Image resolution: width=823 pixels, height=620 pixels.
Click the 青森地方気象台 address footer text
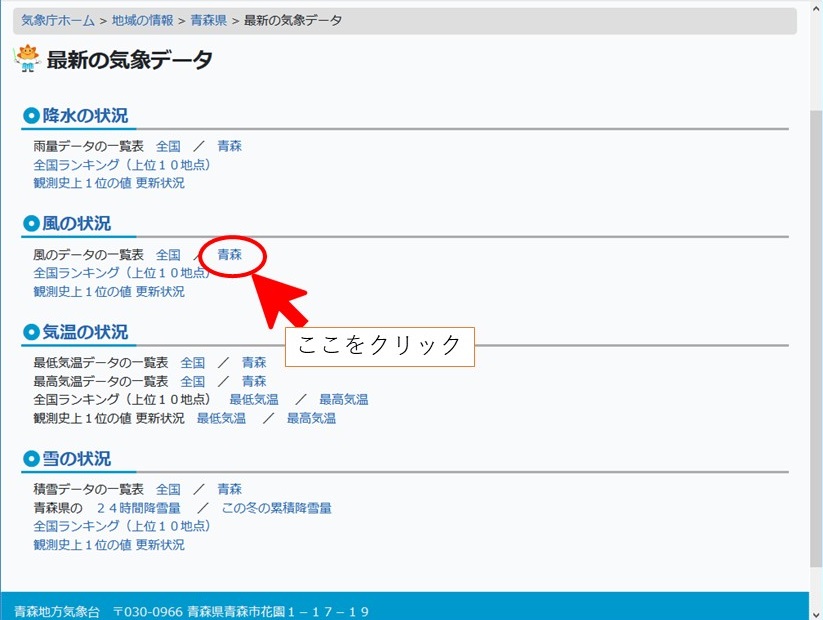click(x=191, y=612)
